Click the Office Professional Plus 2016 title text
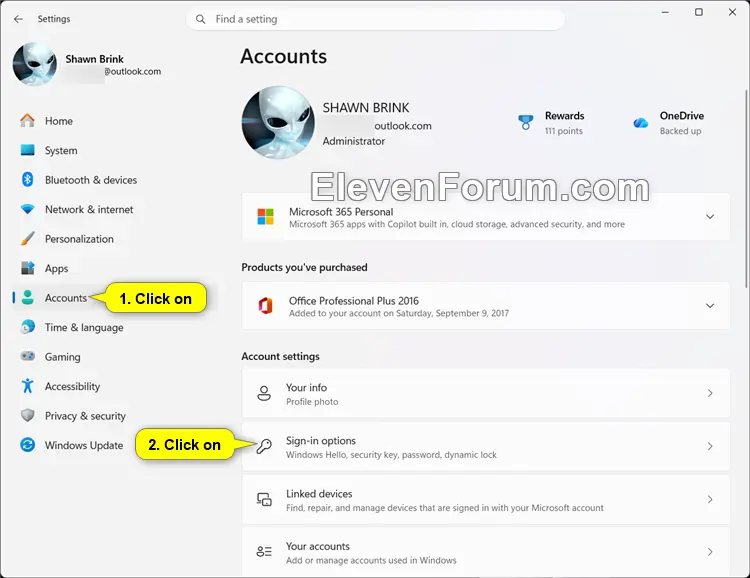Viewport: 750px width, 578px height. [353, 301]
